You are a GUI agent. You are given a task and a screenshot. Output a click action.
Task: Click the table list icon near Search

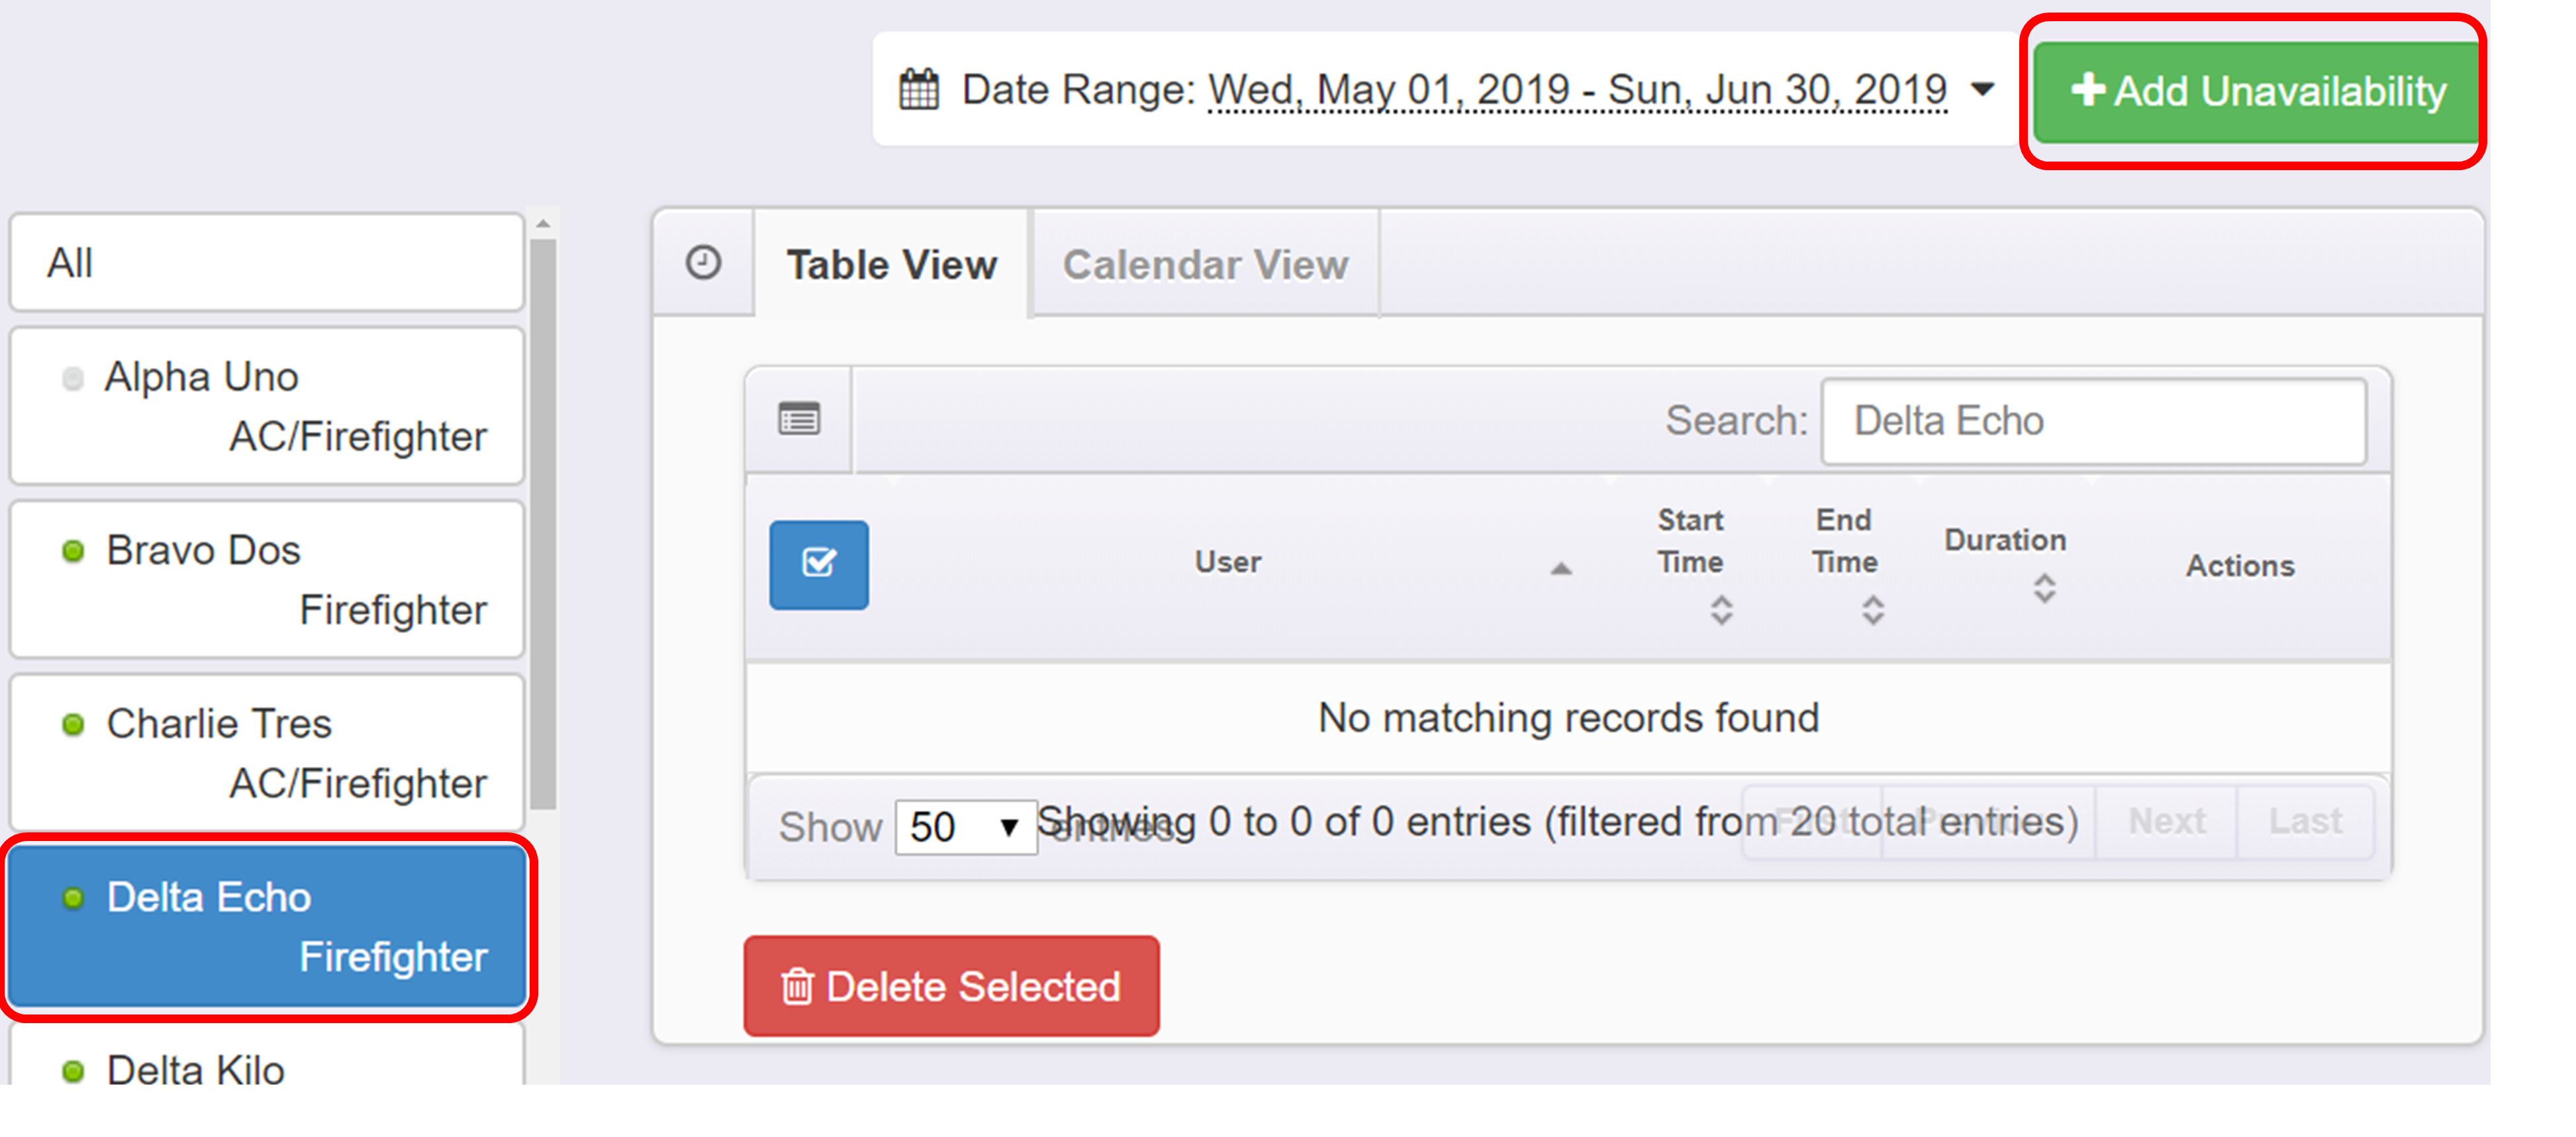(x=798, y=419)
